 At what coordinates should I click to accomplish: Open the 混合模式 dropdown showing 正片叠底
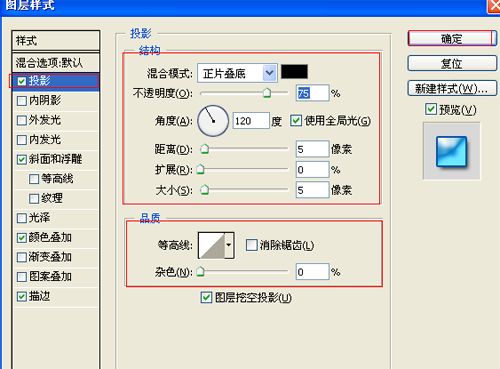(237, 73)
